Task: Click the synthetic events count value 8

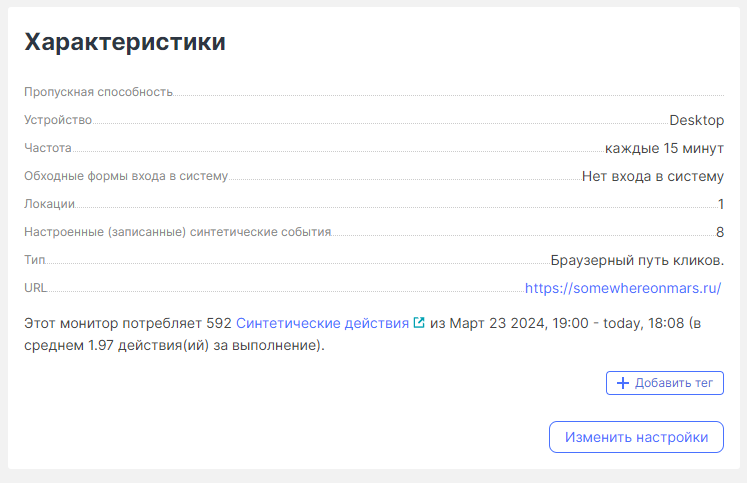Action: coord(719,232)
